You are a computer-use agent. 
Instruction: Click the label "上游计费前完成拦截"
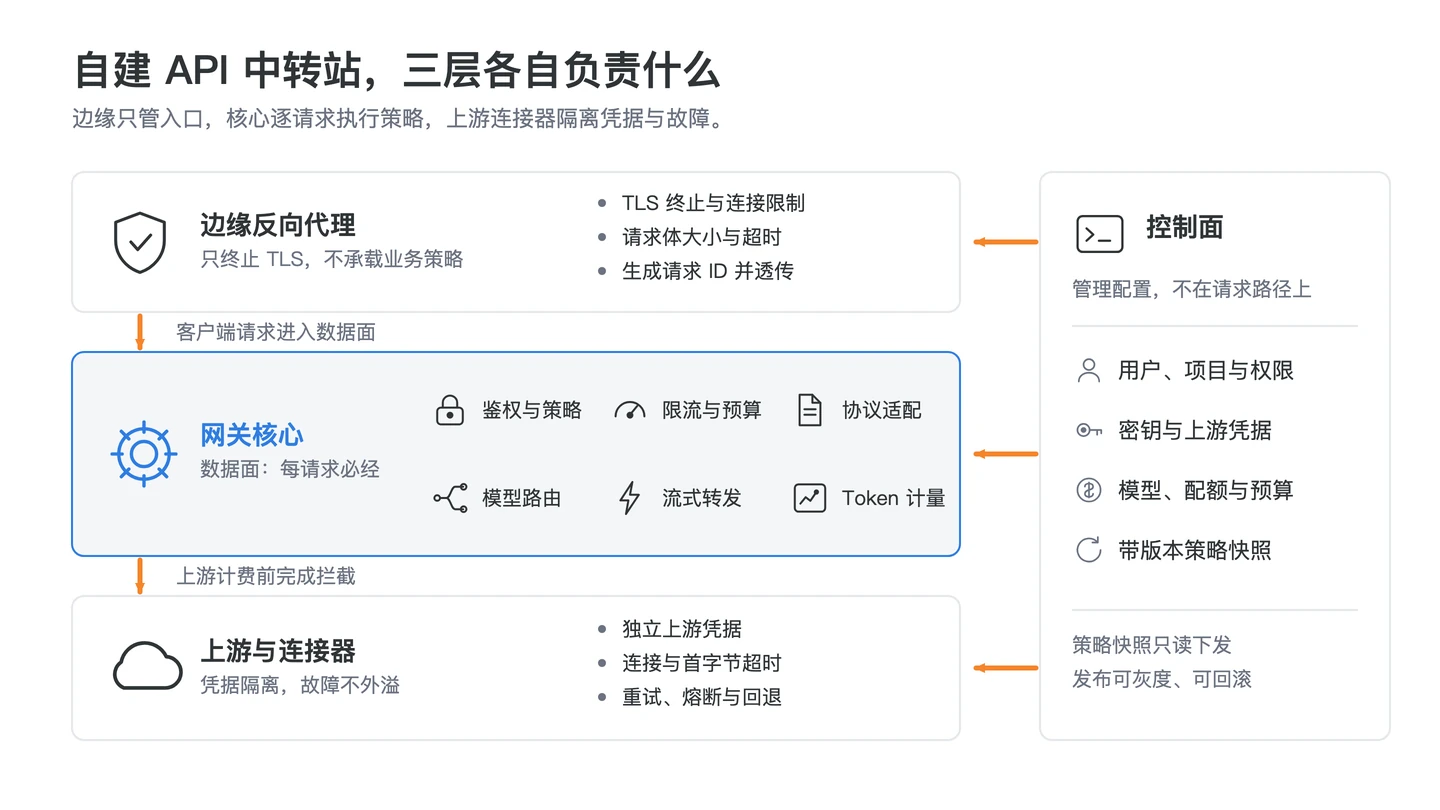[x=266, y=576]
